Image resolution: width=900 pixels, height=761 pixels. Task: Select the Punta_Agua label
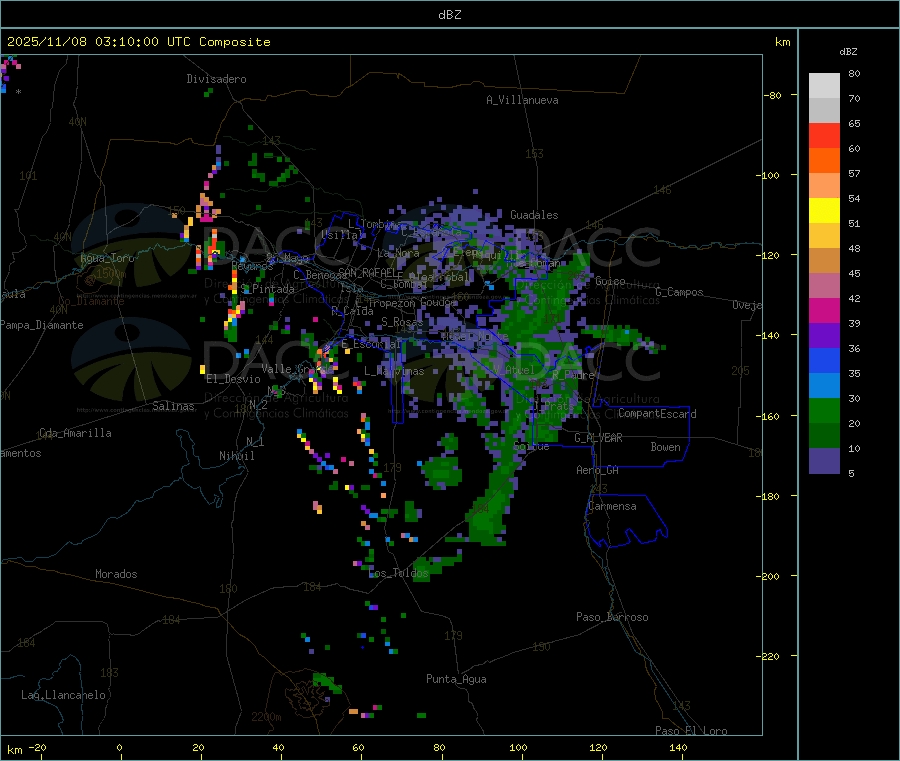[x=456, y=679]
